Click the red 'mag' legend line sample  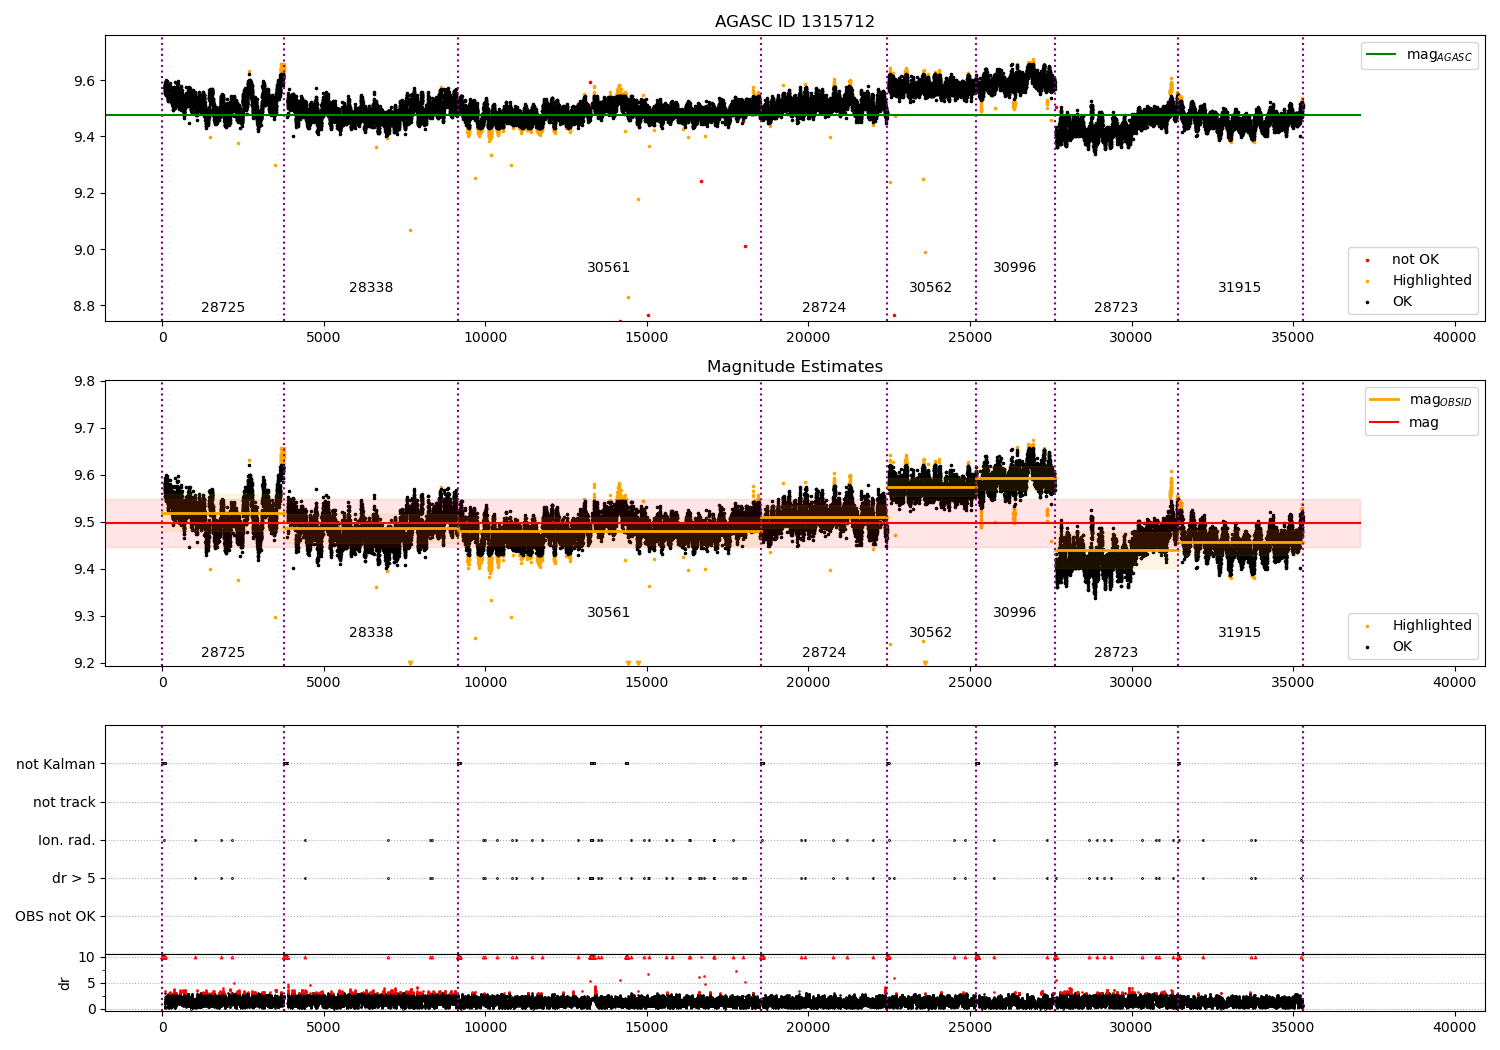[1385, 422]
